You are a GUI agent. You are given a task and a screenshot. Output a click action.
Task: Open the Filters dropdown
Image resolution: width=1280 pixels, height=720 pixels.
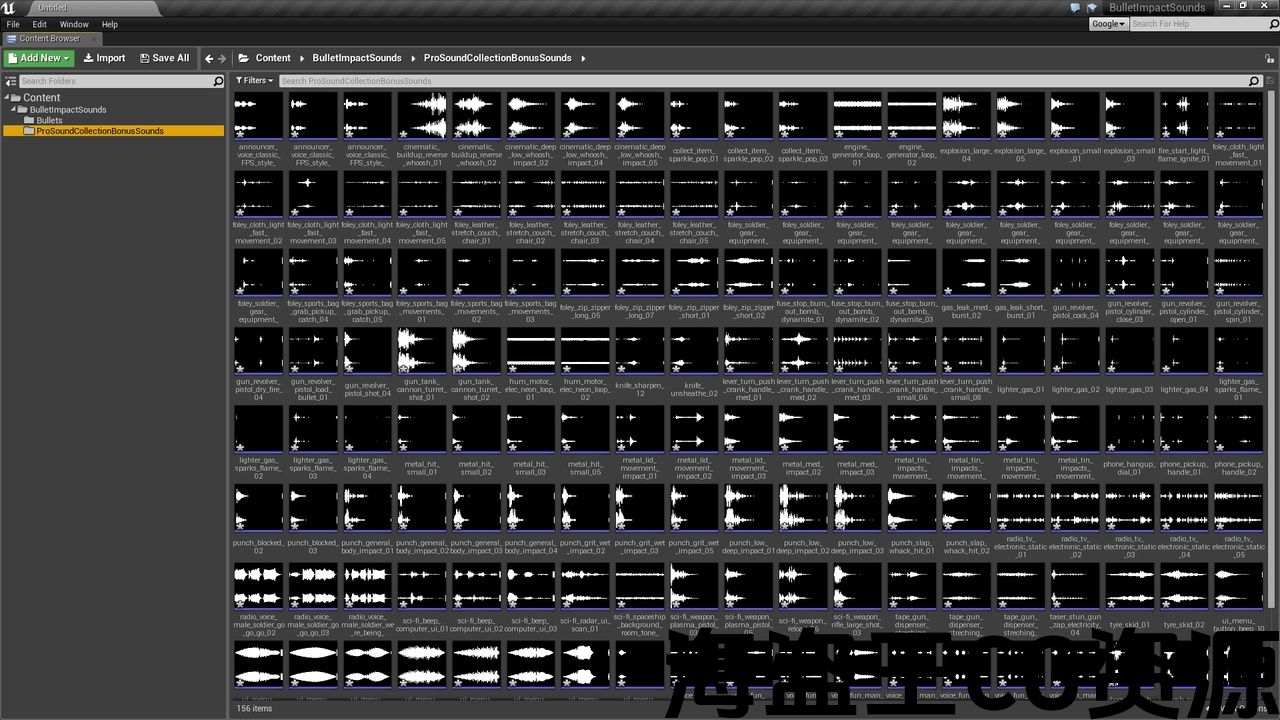pyautogui.click(x=253, y=81)
